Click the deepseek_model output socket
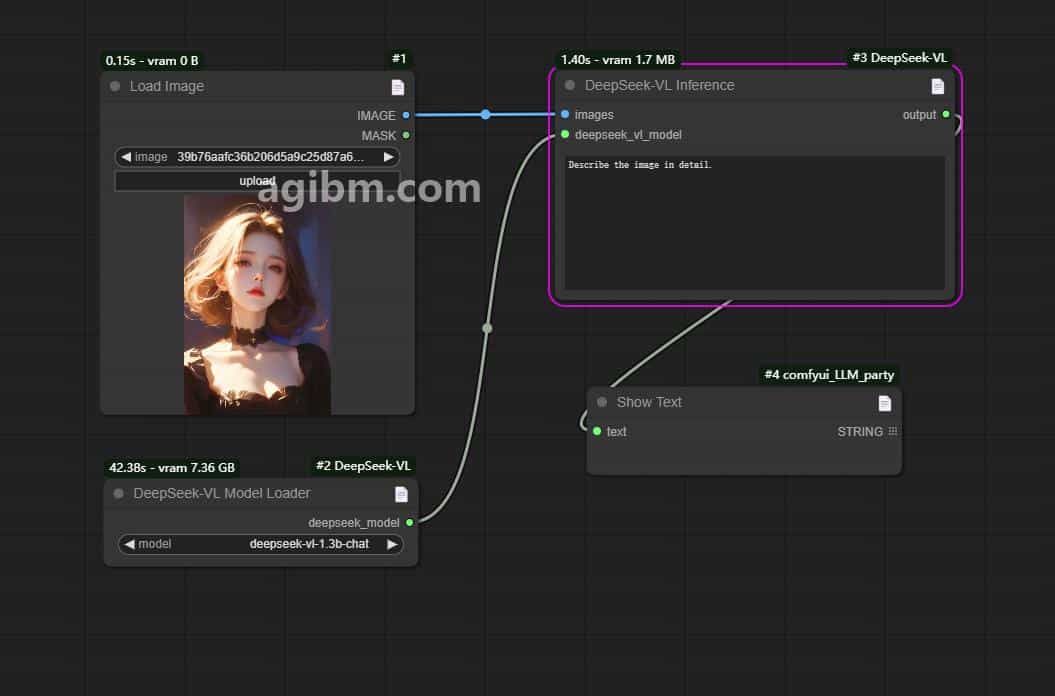The image size is (1055, 696). 410,522
